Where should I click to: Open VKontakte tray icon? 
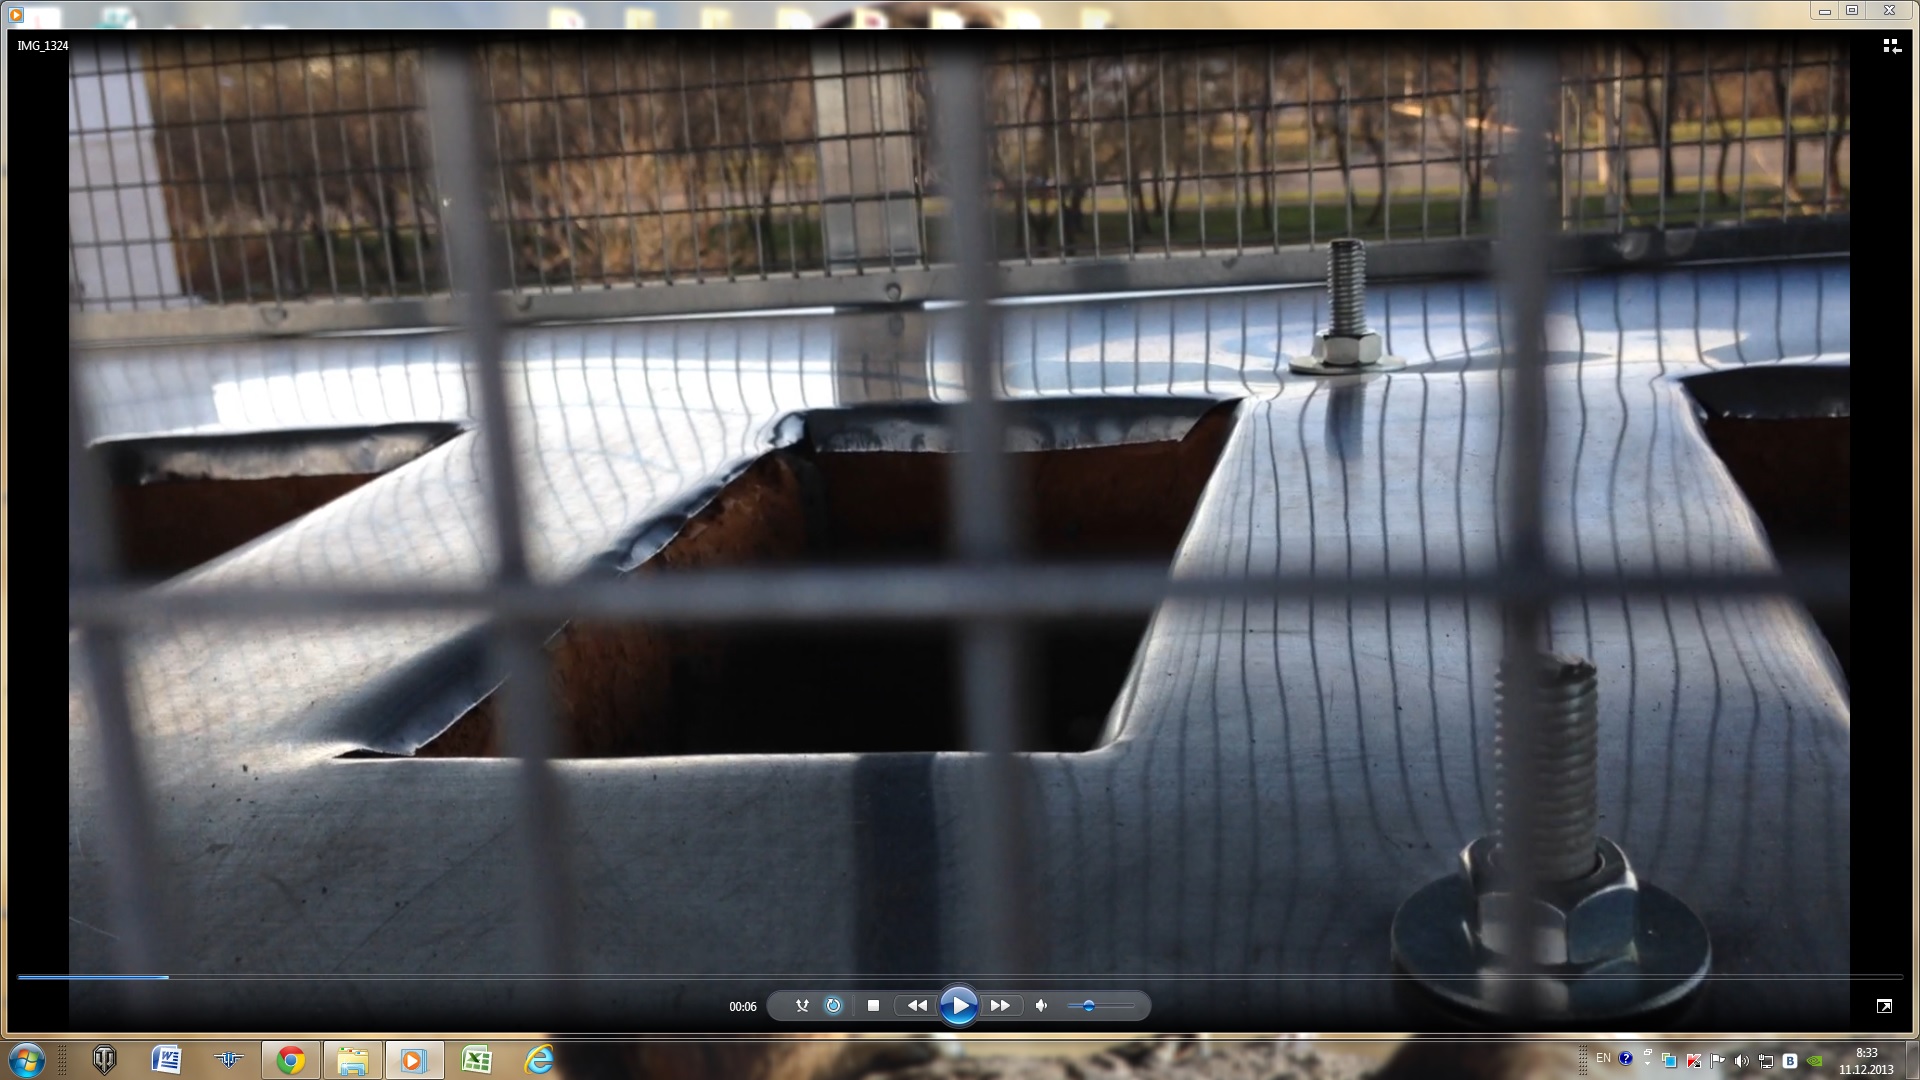pos(1790,1061)
